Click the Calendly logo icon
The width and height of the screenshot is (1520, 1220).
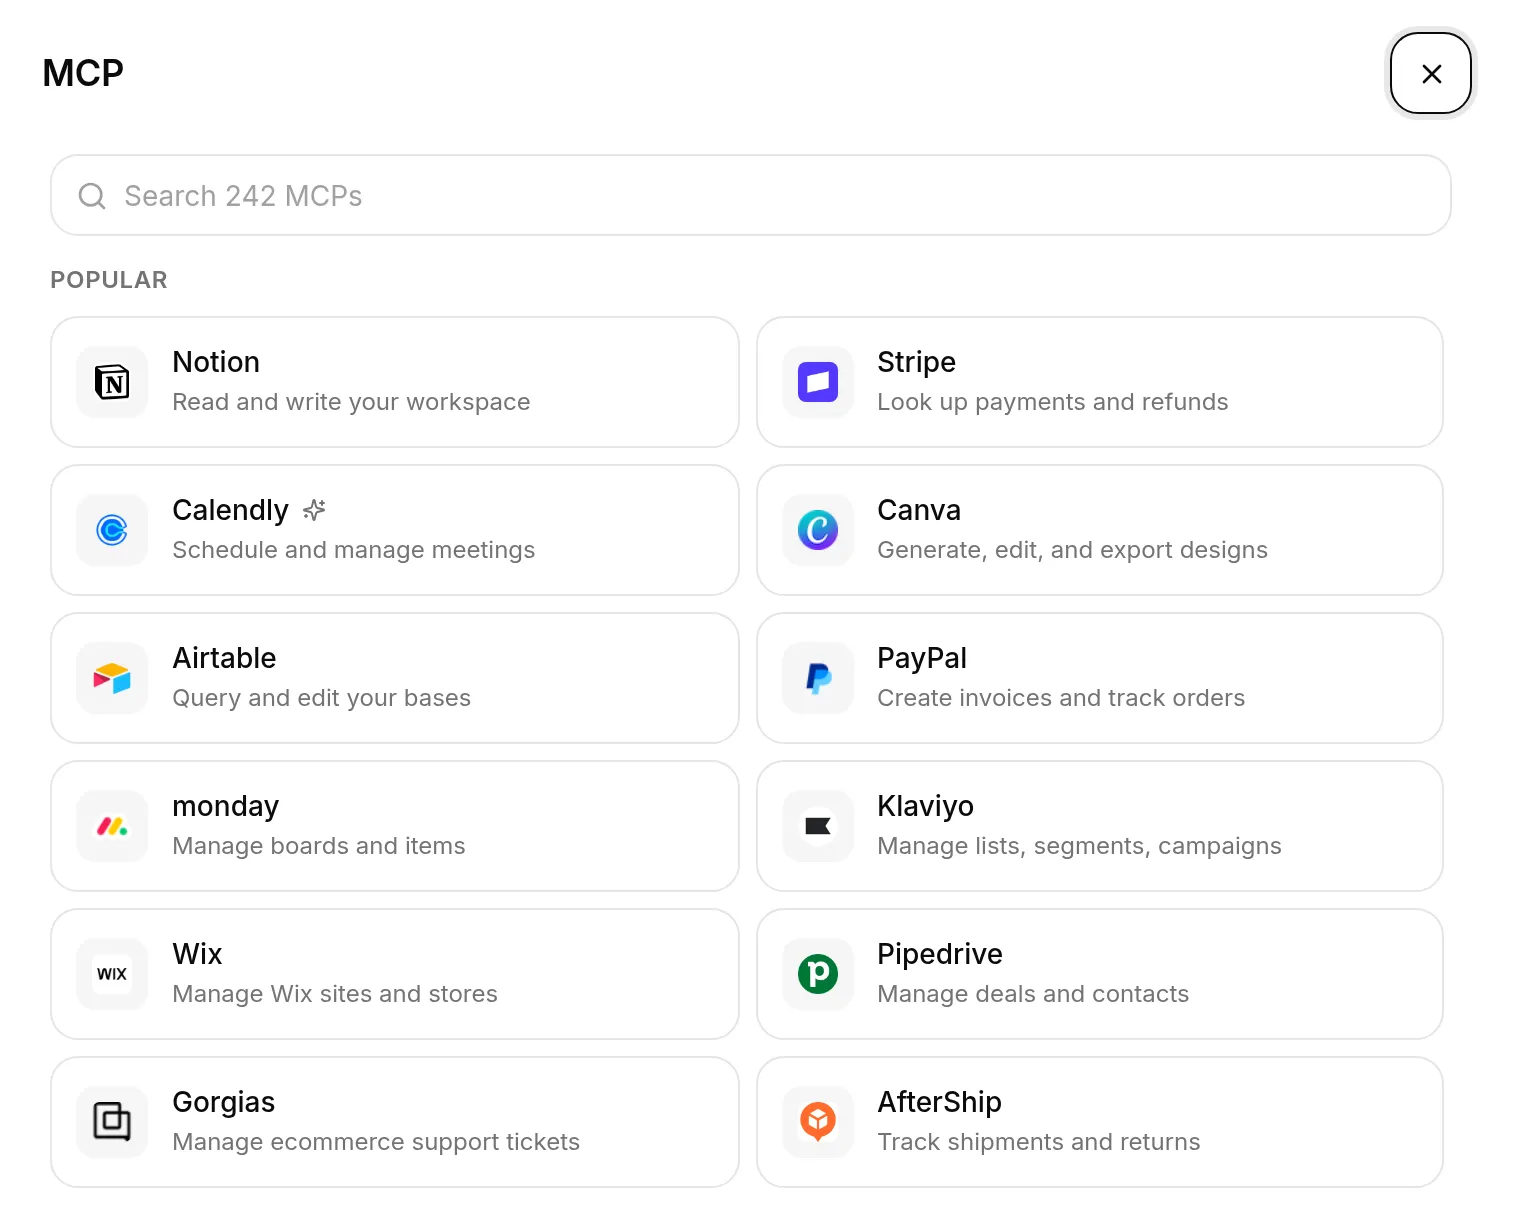(x=112, y=530)
